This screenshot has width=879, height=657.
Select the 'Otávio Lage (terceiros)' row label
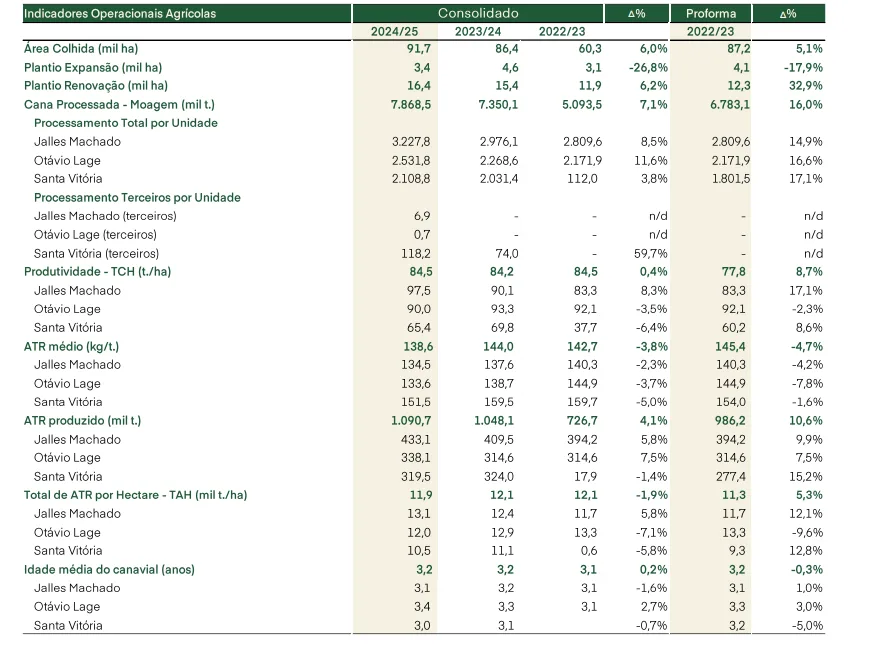[x=95, y=235]
